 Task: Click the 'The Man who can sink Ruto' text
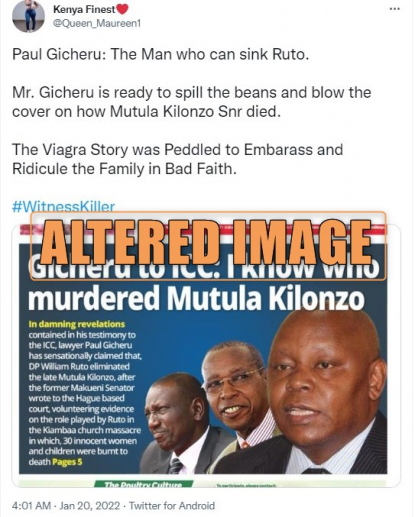click(207, 54)
